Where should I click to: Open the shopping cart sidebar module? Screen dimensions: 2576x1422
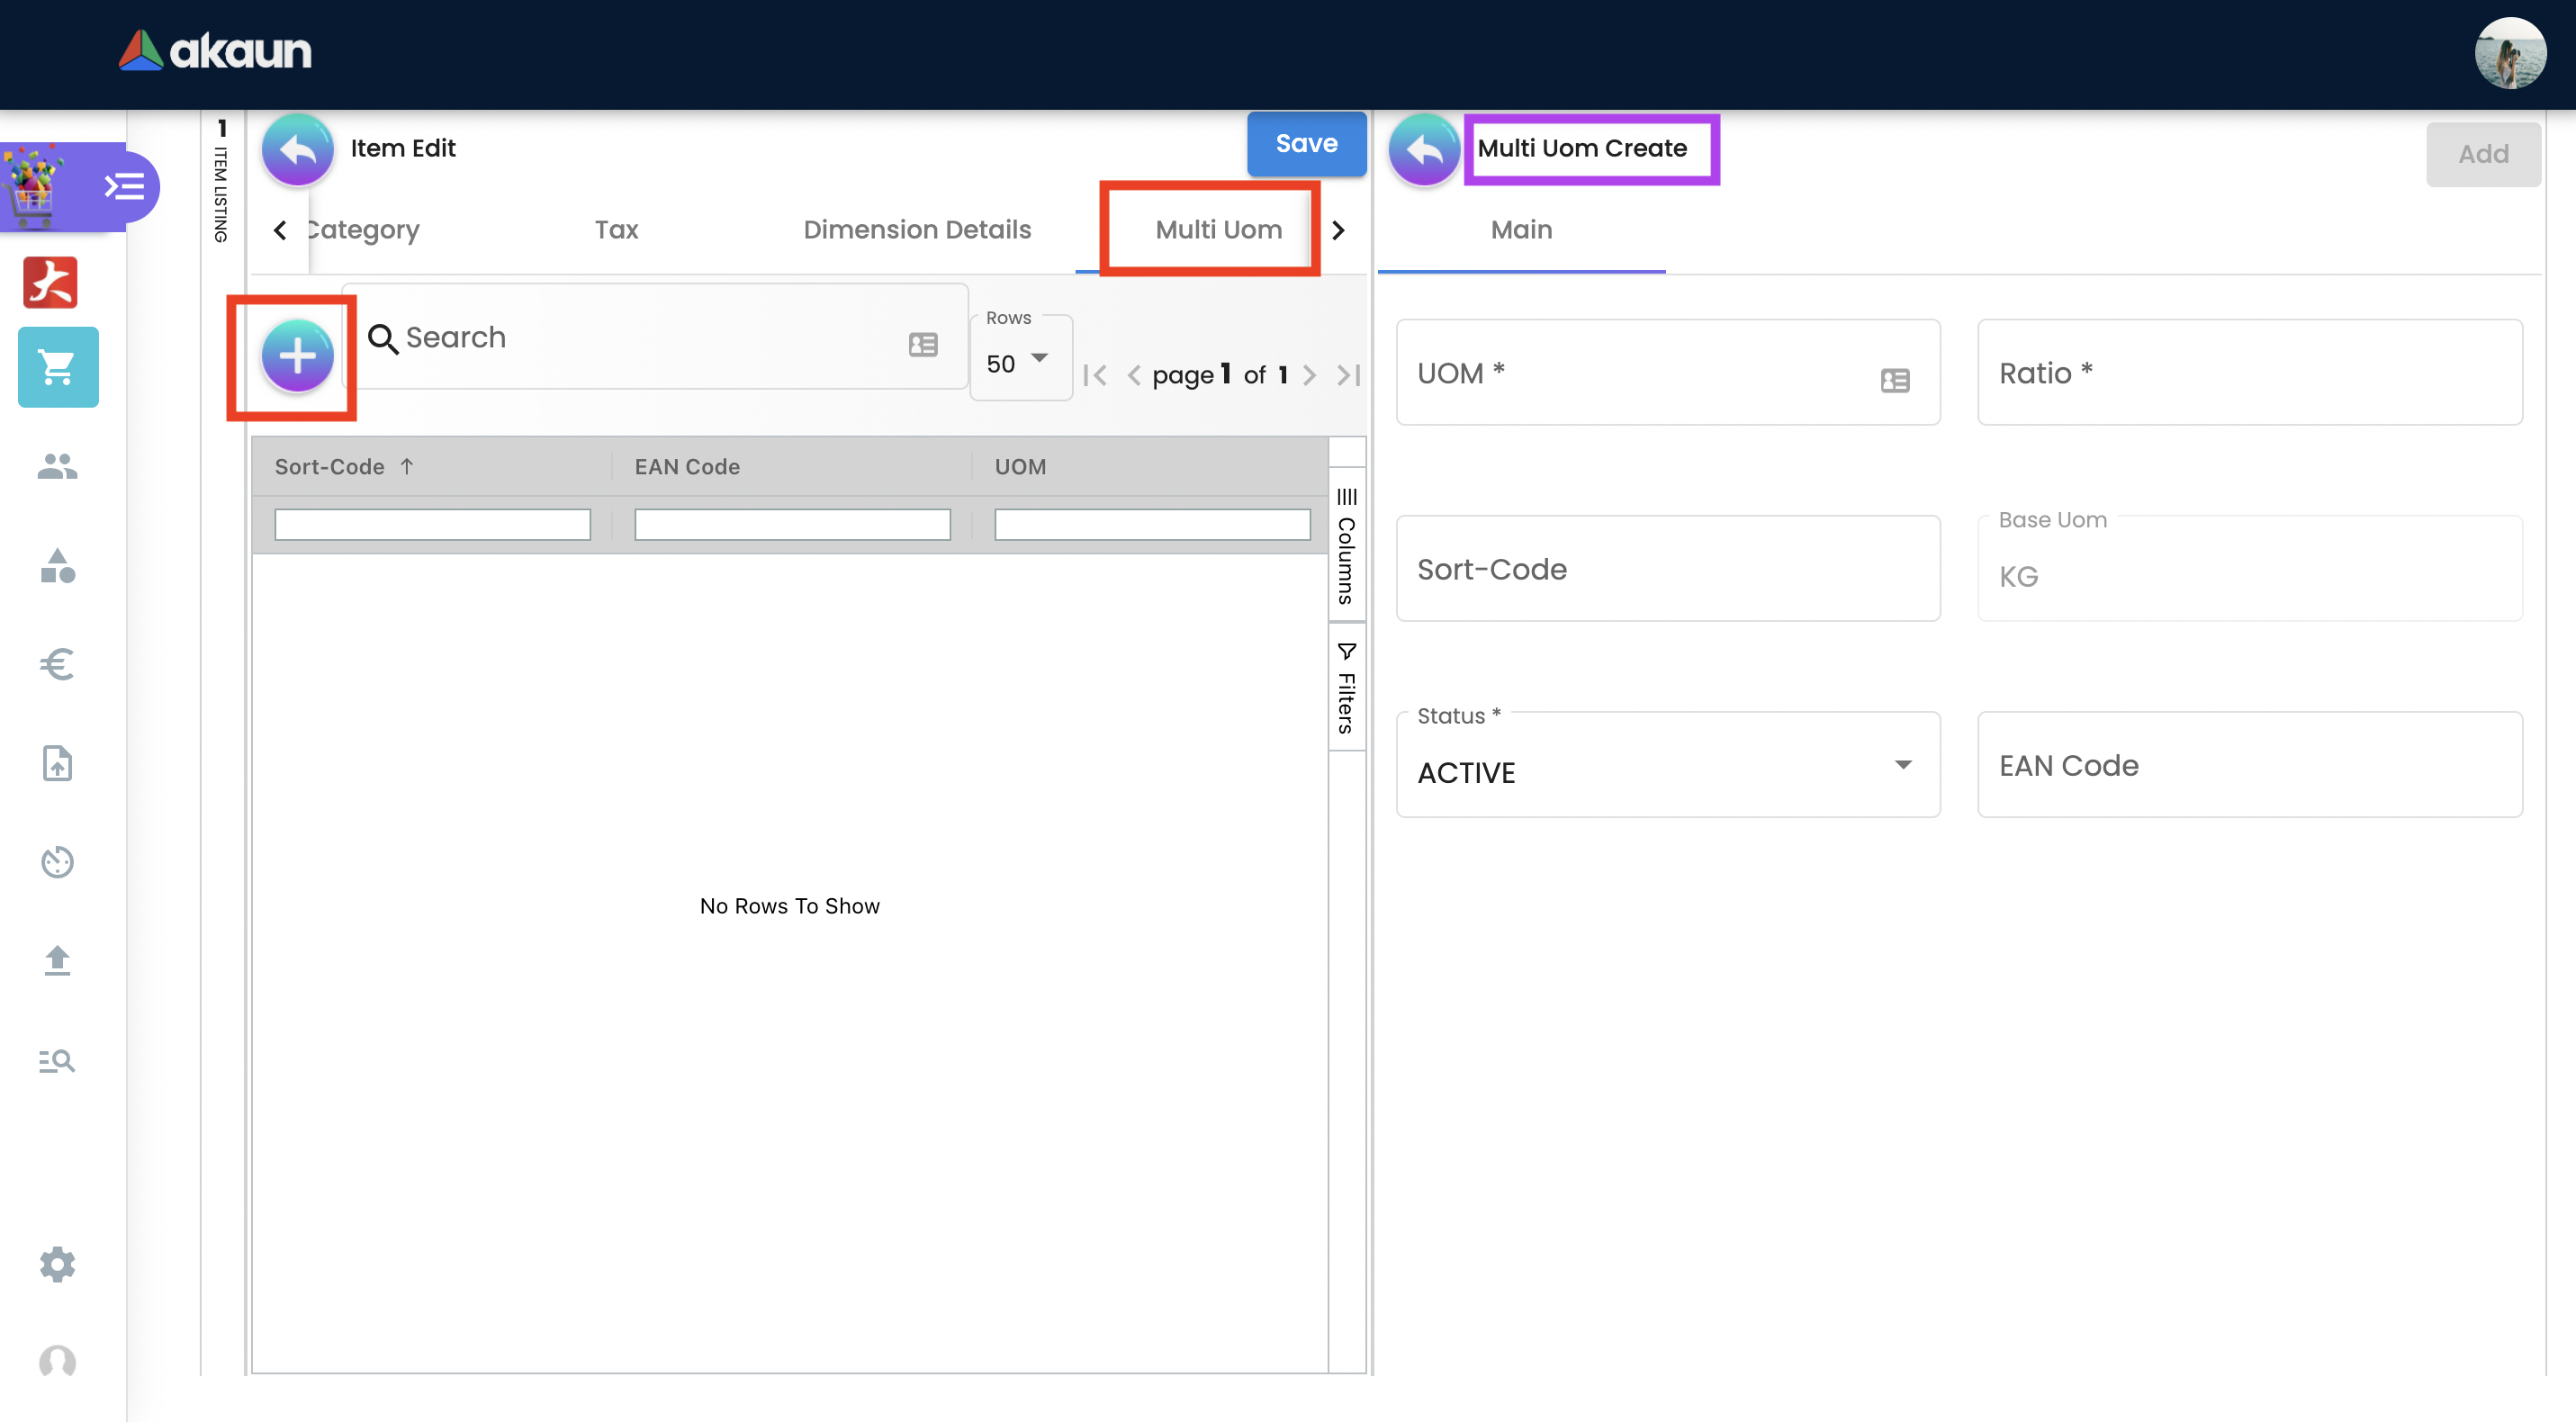tap(58, 367)
